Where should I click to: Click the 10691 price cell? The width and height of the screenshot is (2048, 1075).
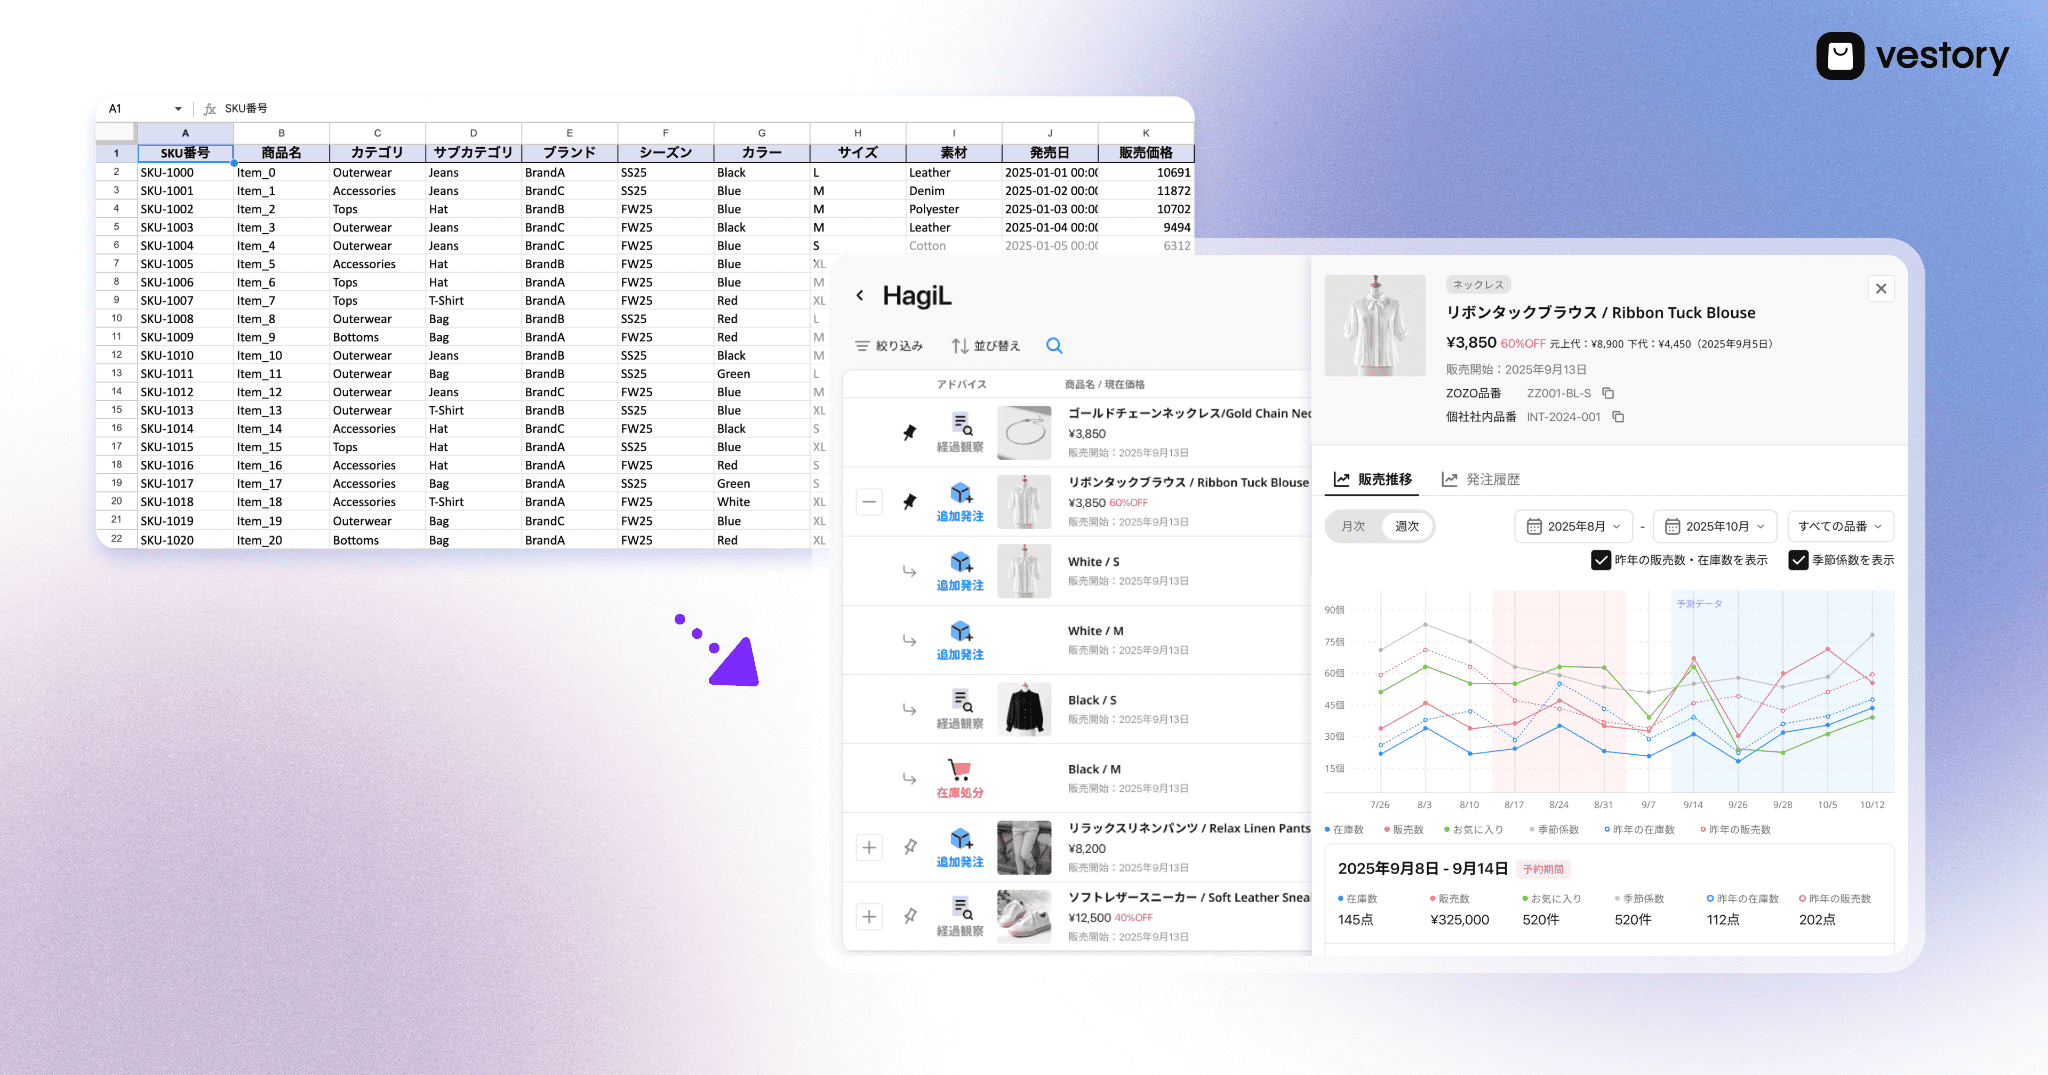click(1146, 172)
